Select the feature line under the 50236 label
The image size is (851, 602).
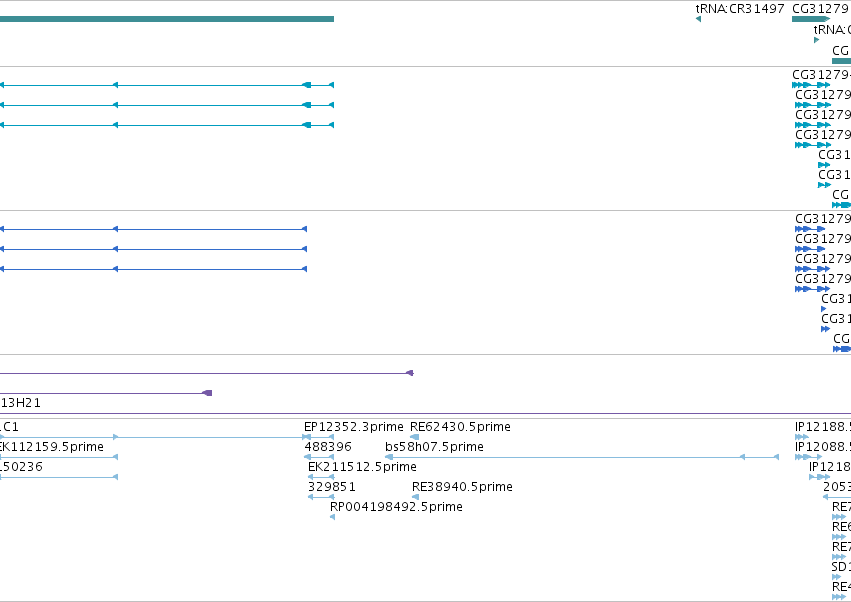[59, 477]
